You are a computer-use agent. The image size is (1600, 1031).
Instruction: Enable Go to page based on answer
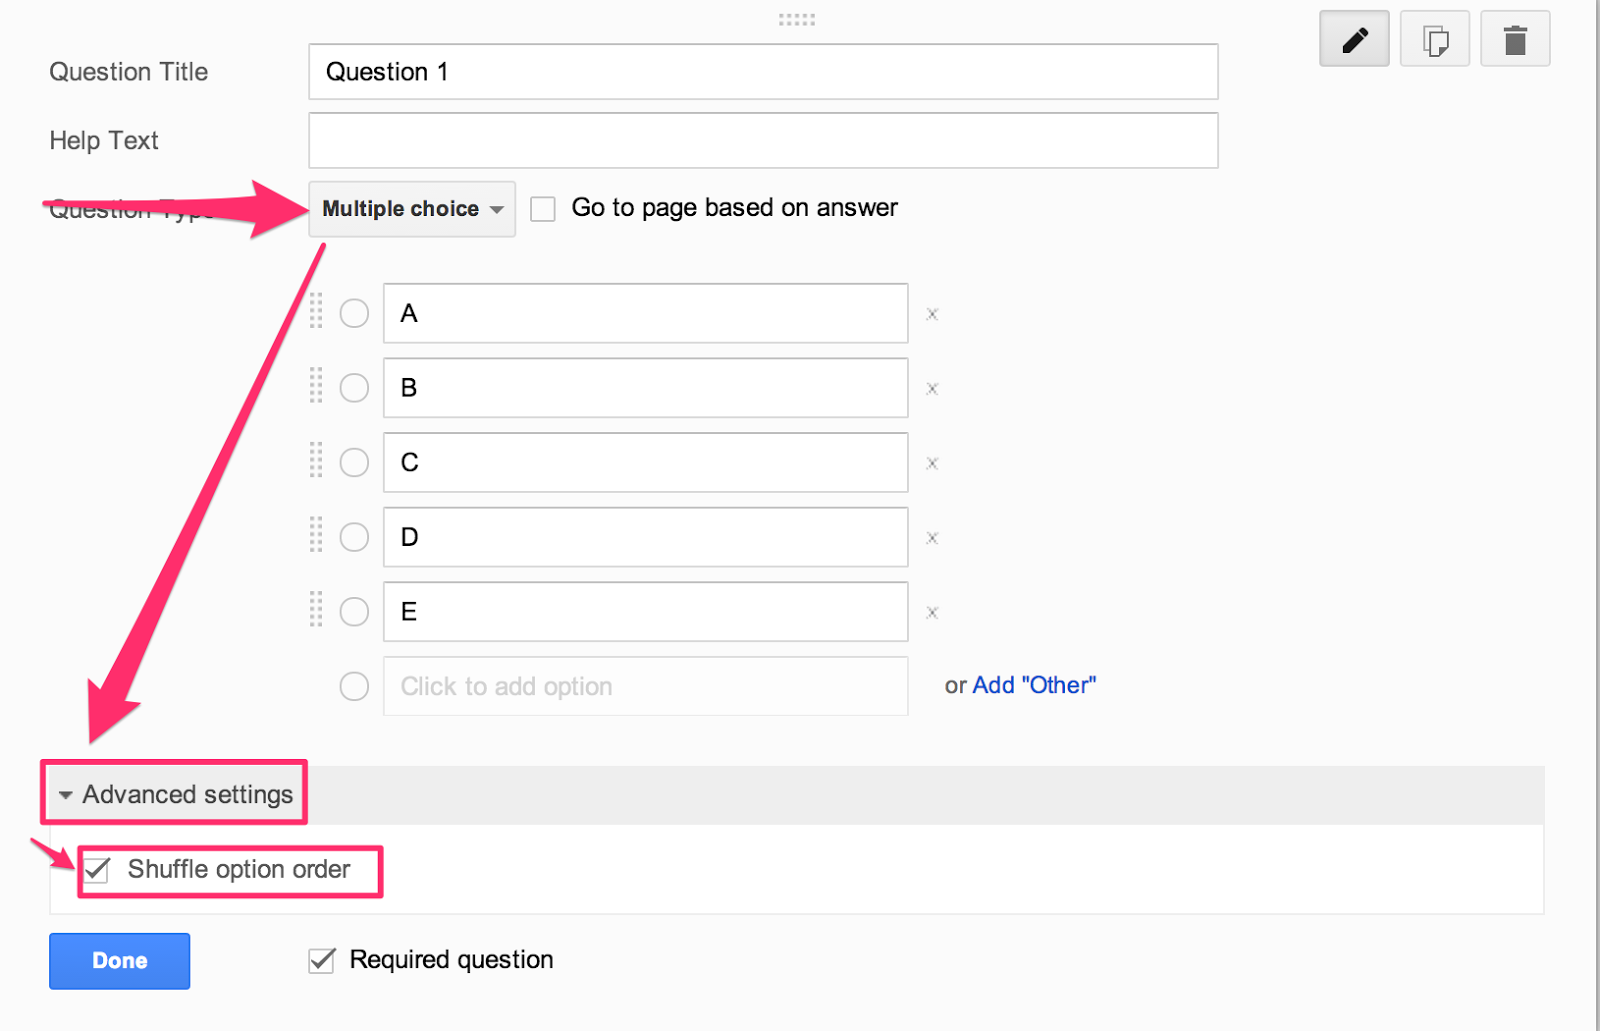point(543,209)
